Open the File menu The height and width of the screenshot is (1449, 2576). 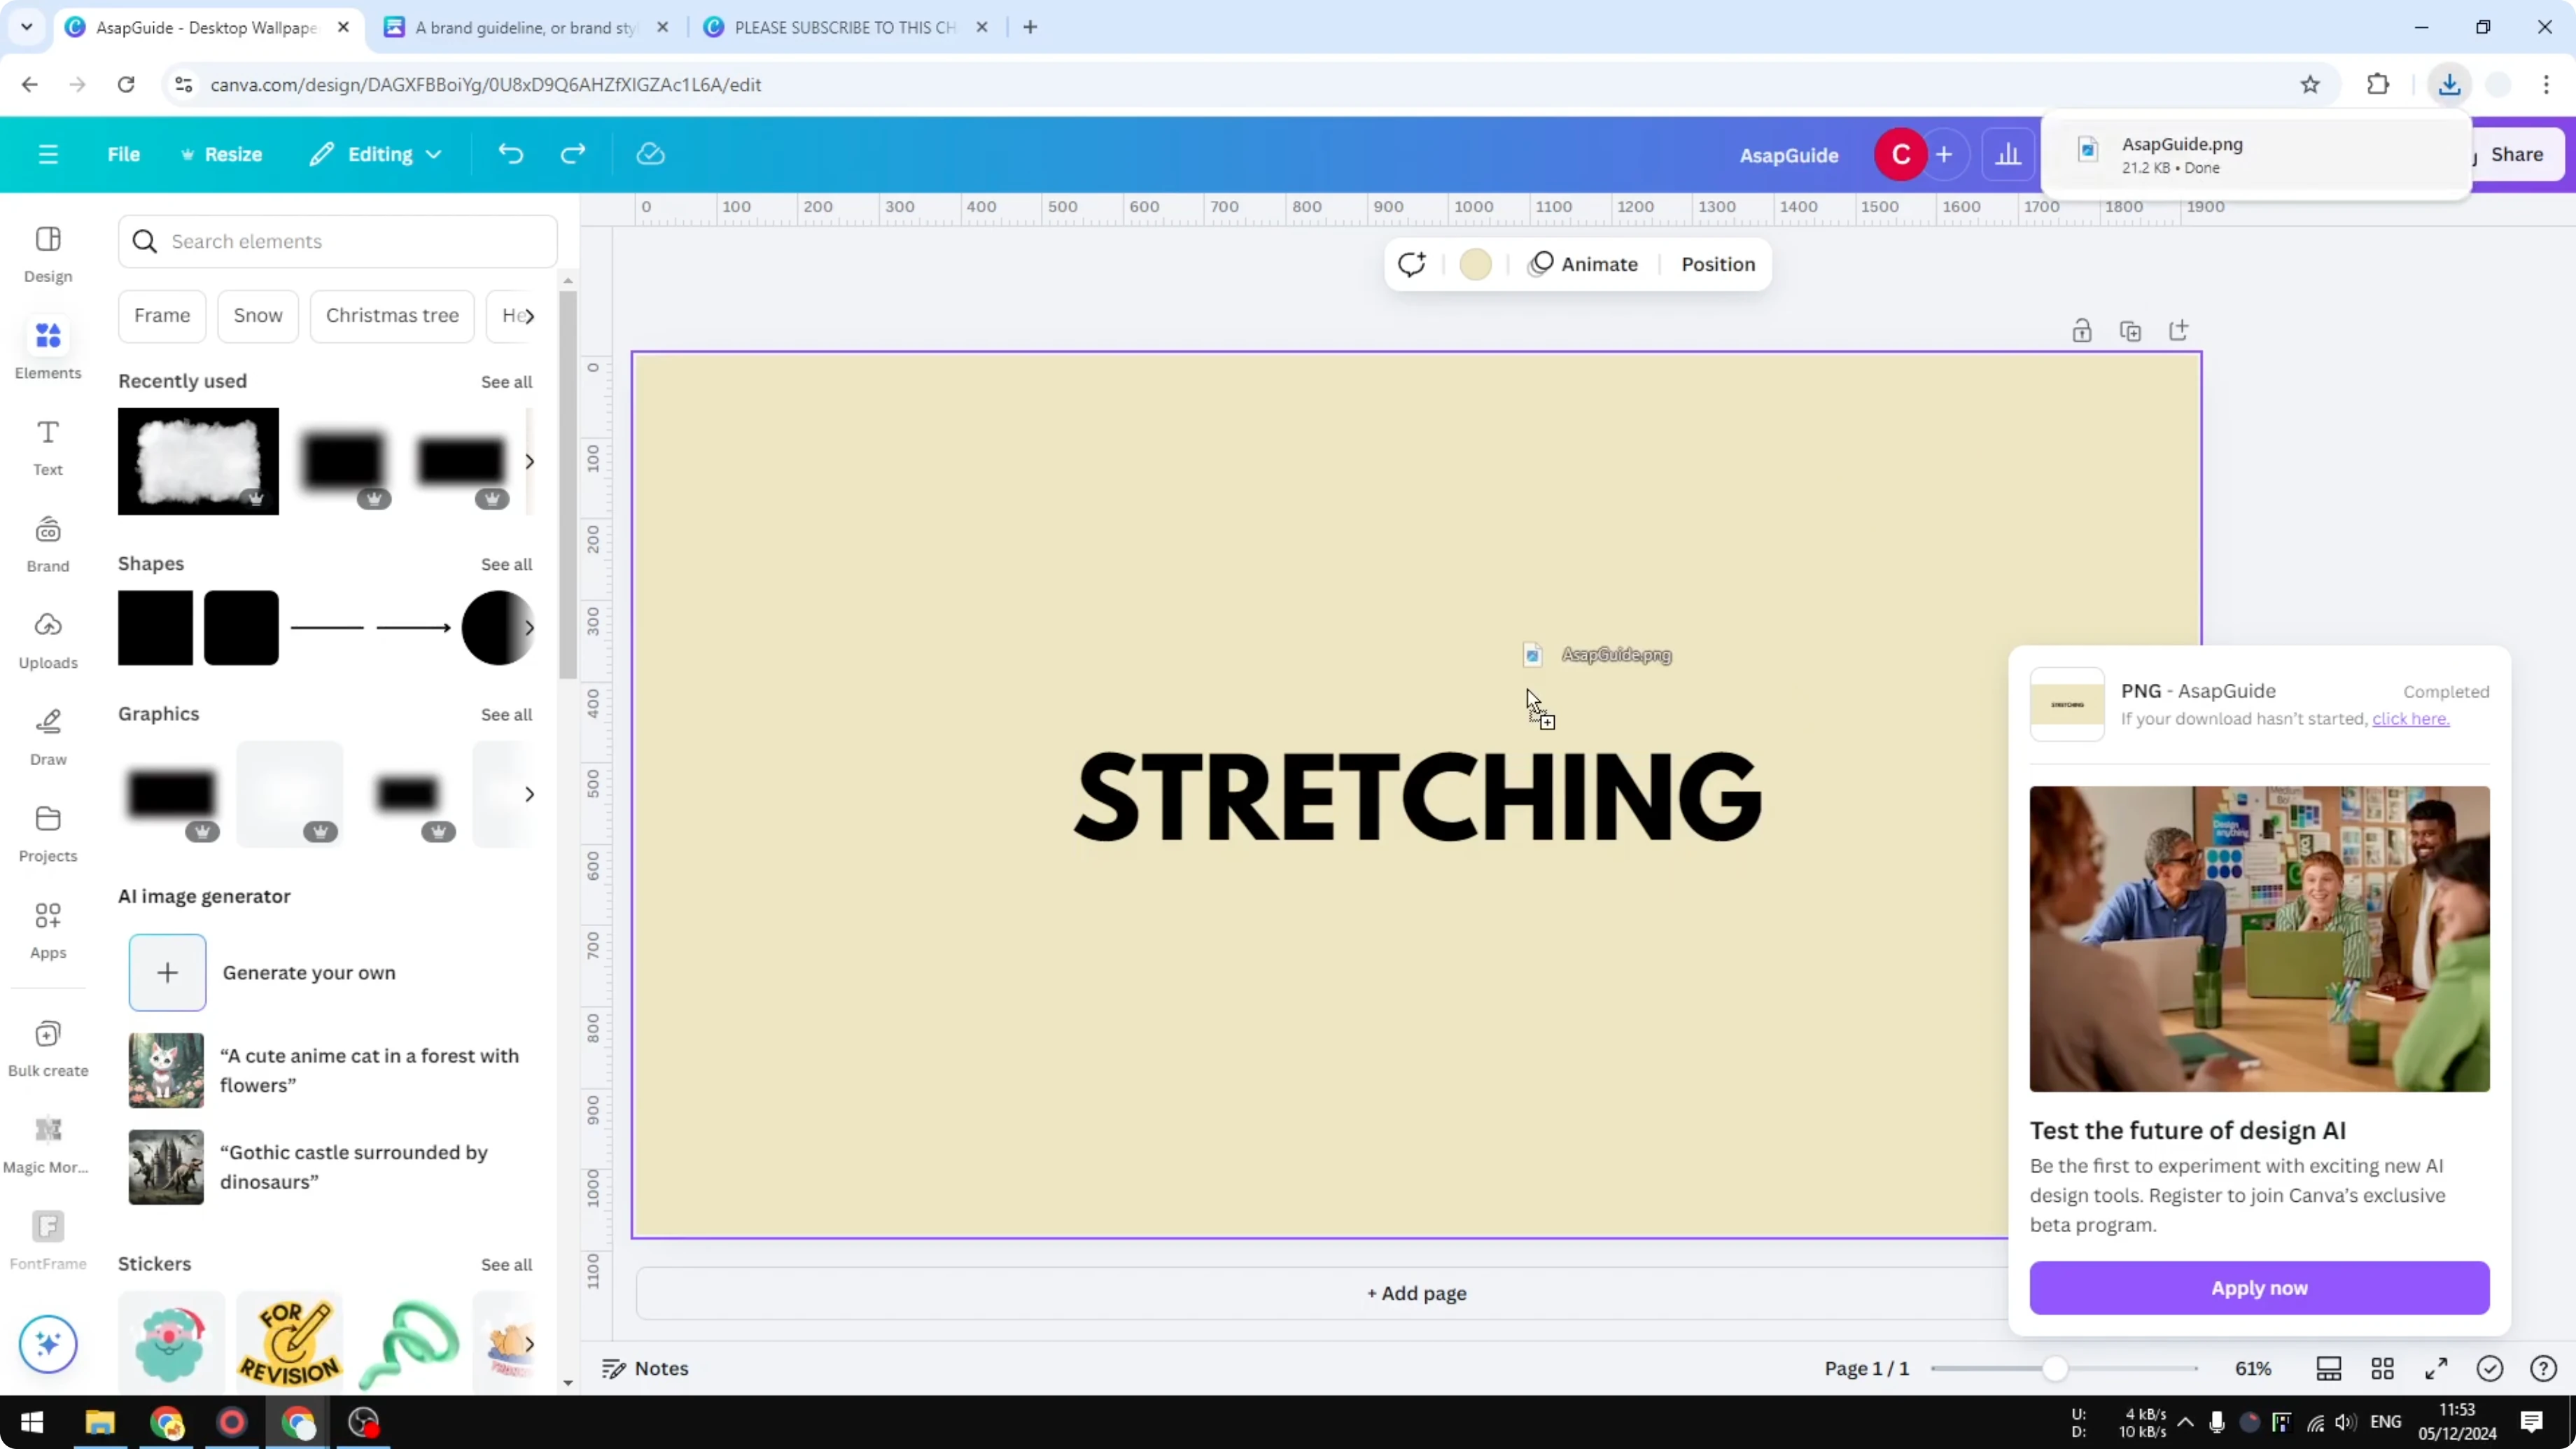pyautogui.click(x=124, y=154)
